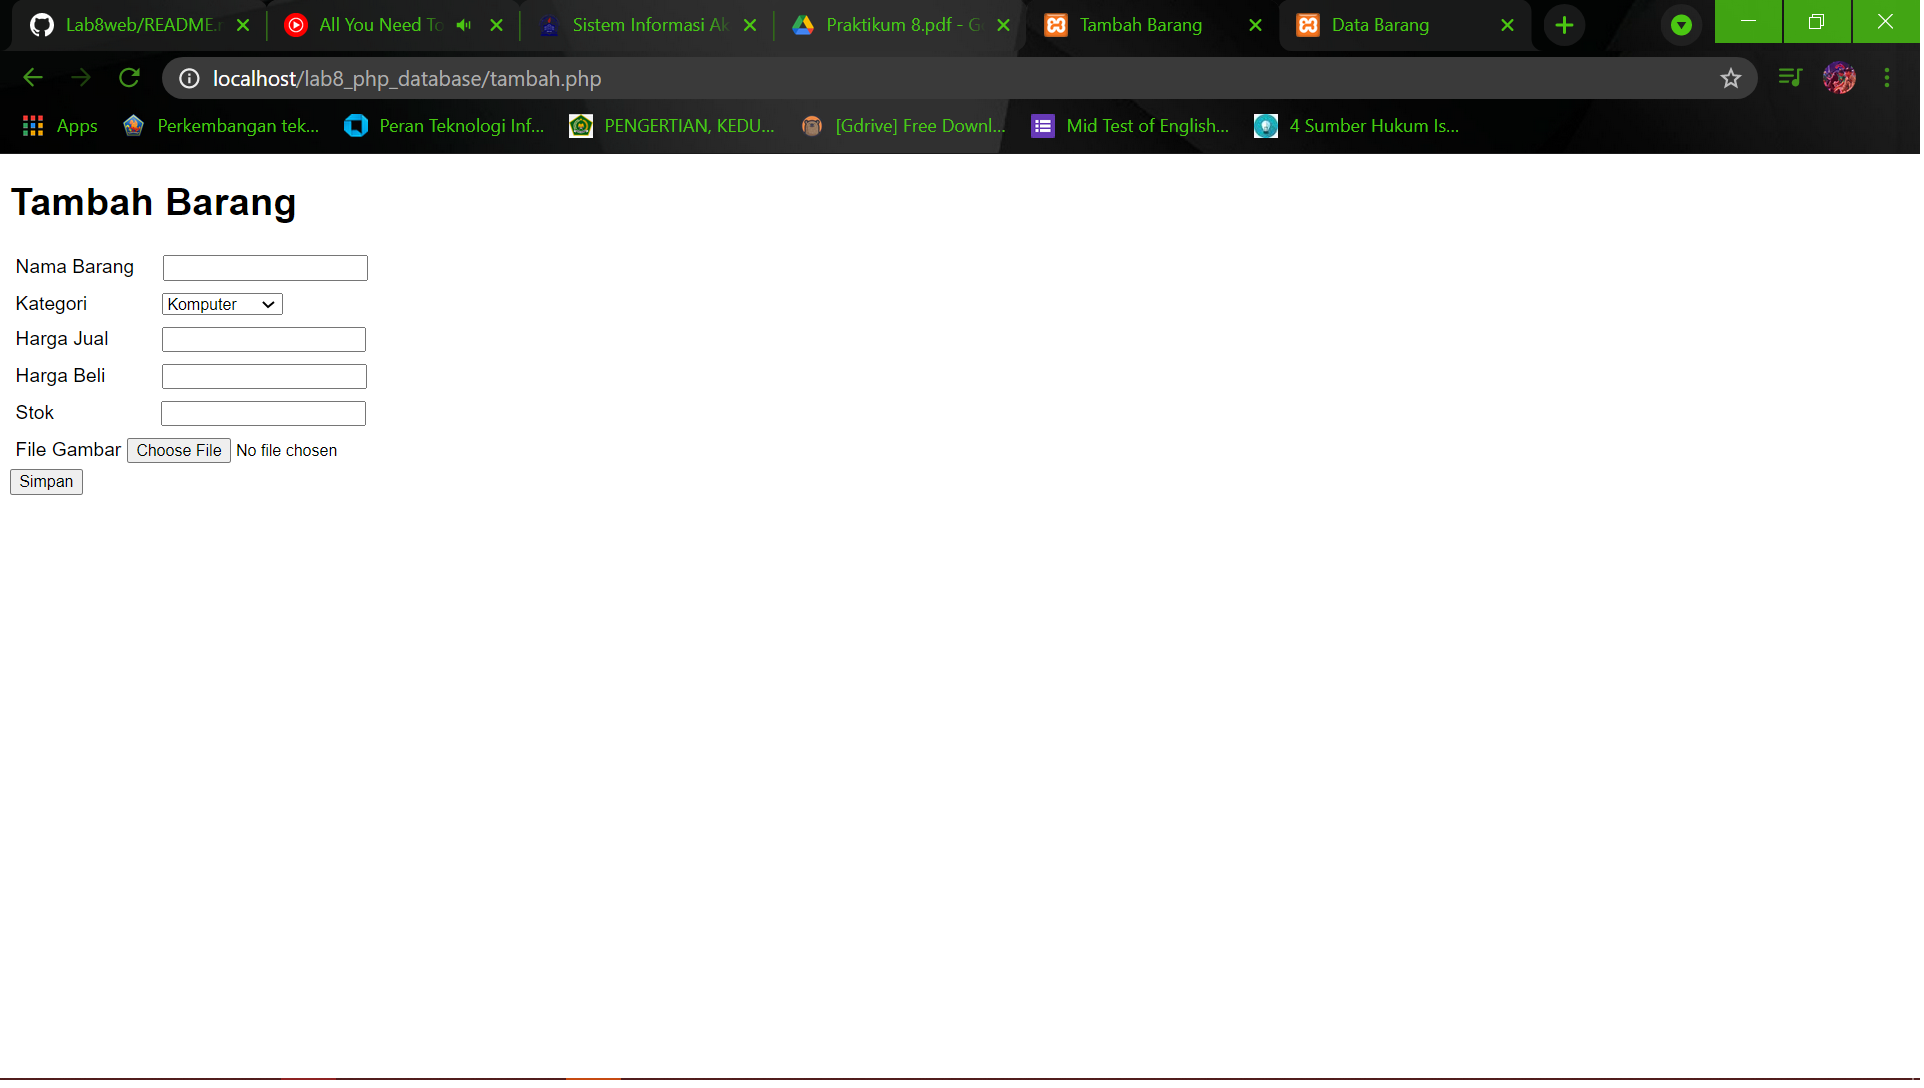The width and height of the screenshot is (1924, 1088).
Task: Open the browser extension icon near the tabs
Action: click(1681, 25)
